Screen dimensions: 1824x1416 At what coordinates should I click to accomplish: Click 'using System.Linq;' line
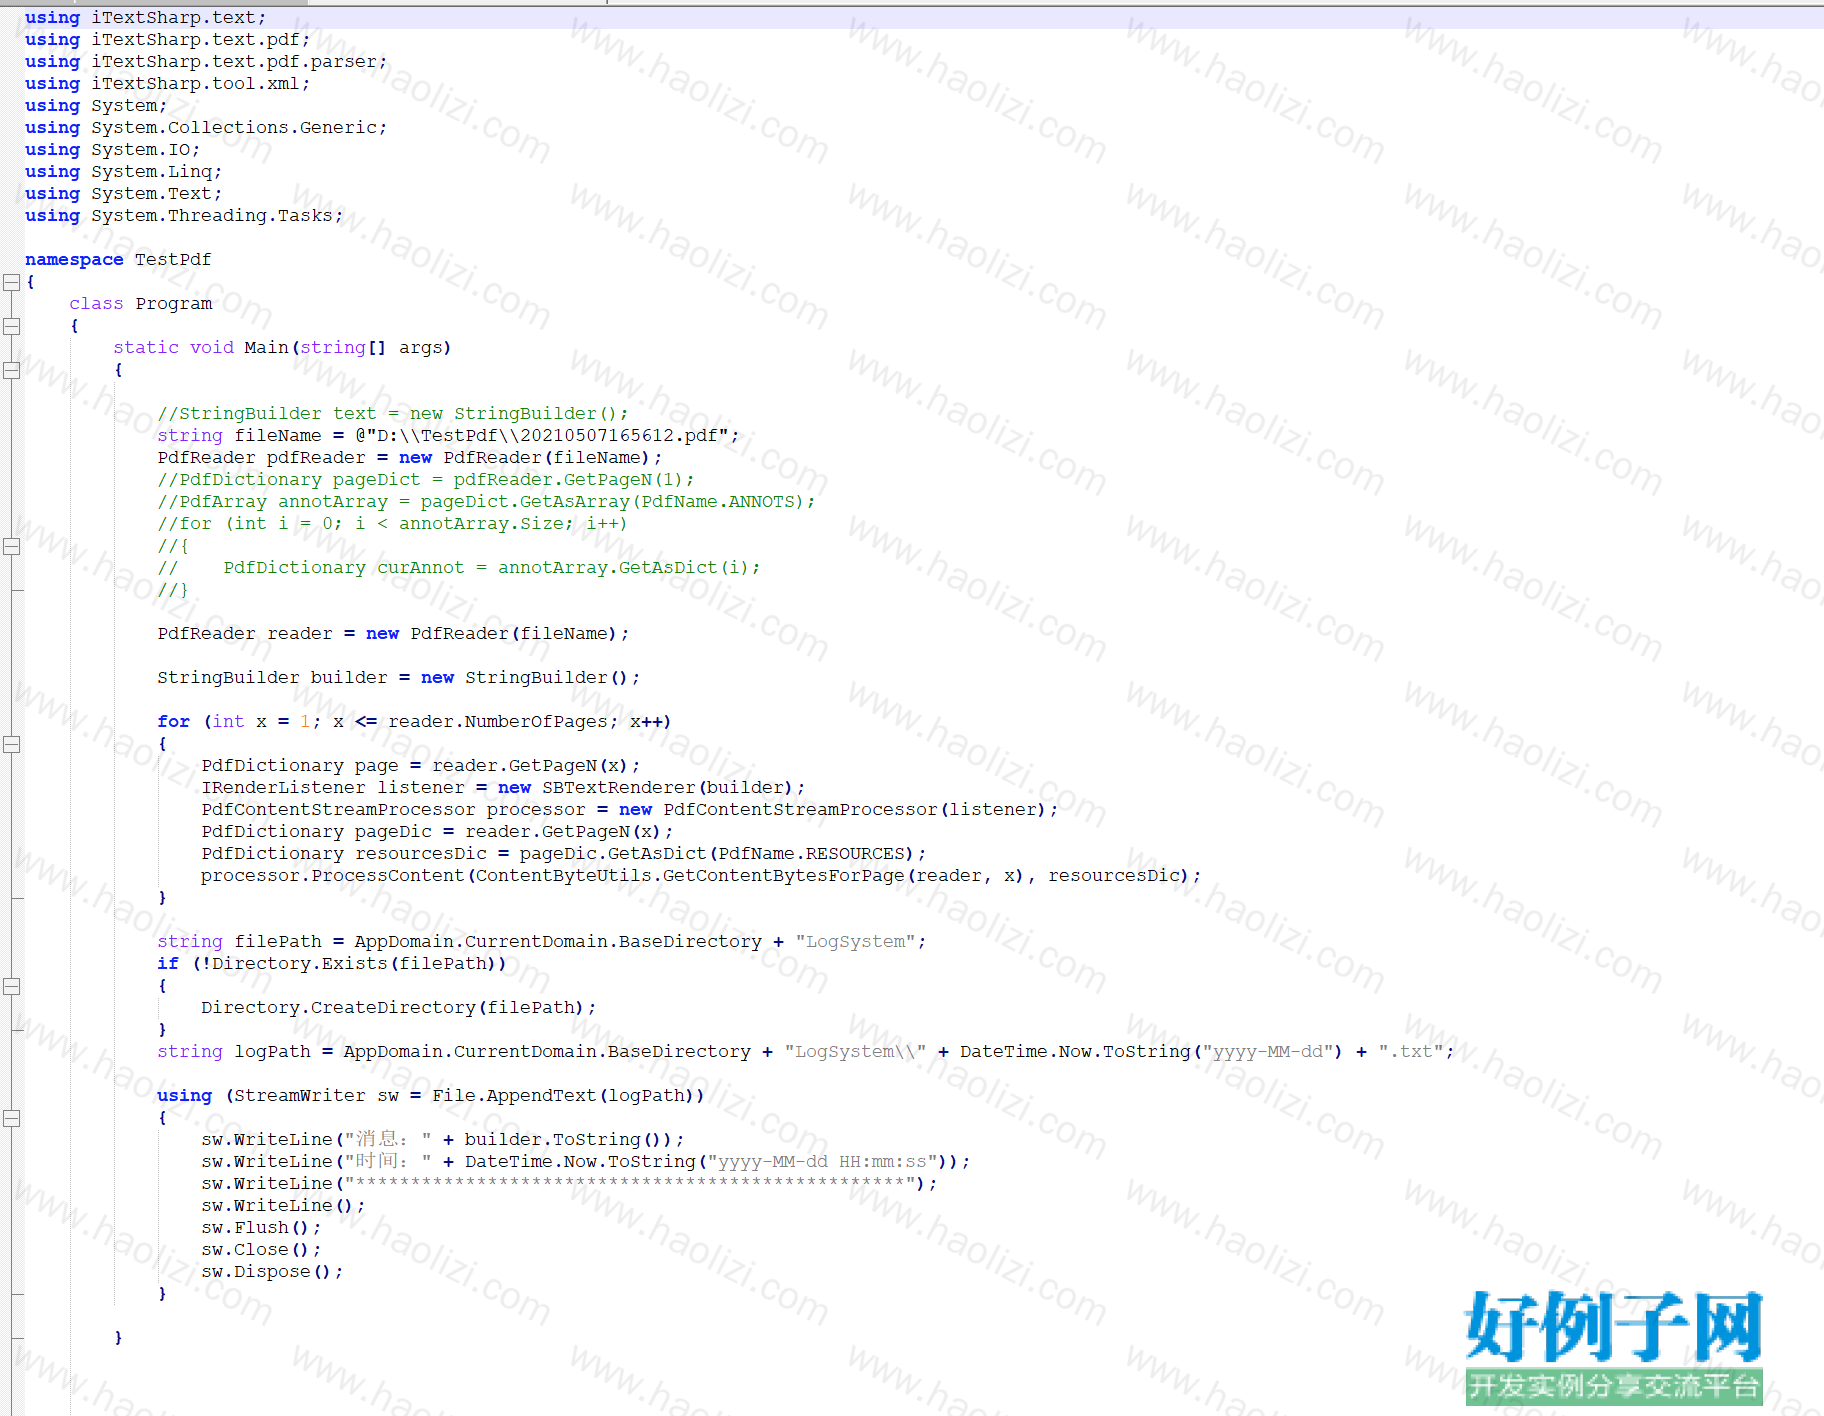[123, 172]
